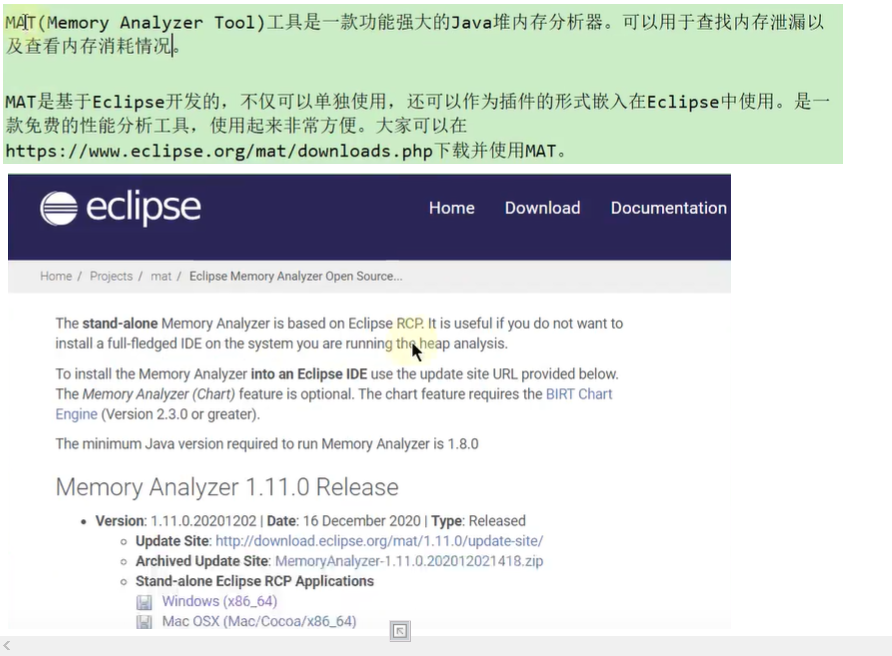This screenshot has height=656, width=892.
Task: Click the 'MAT(Memory Analyzer Tool)' text in the note
Action: coord(135,23)
